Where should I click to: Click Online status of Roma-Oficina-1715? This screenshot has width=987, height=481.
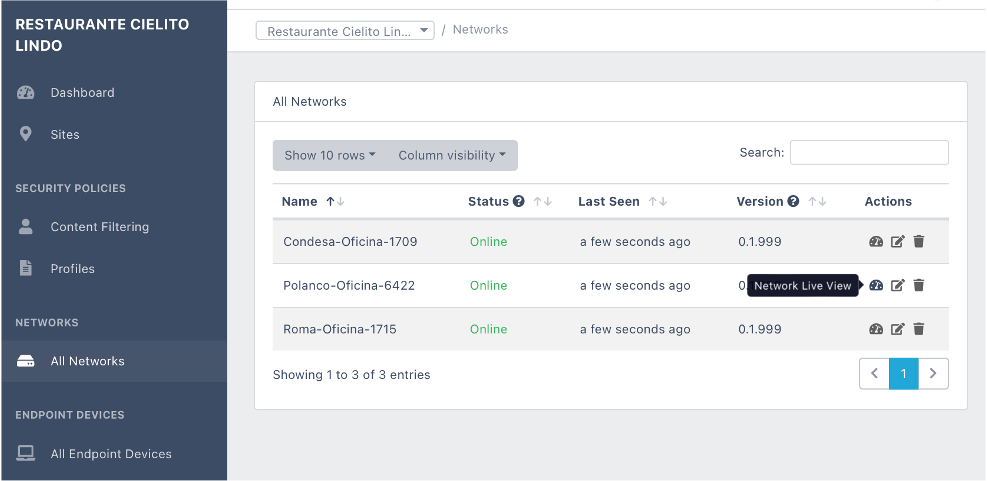pos(488,329)
